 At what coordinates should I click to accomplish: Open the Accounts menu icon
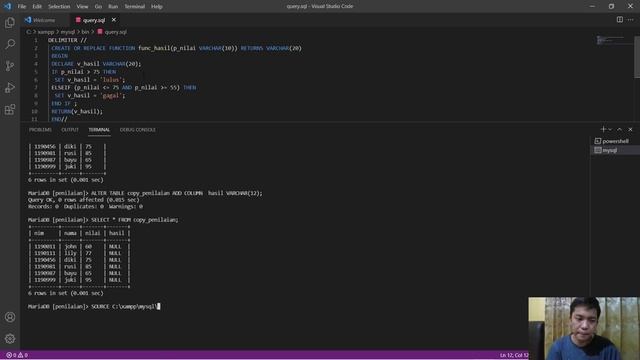pyautogui.click(x=10, y=317)
